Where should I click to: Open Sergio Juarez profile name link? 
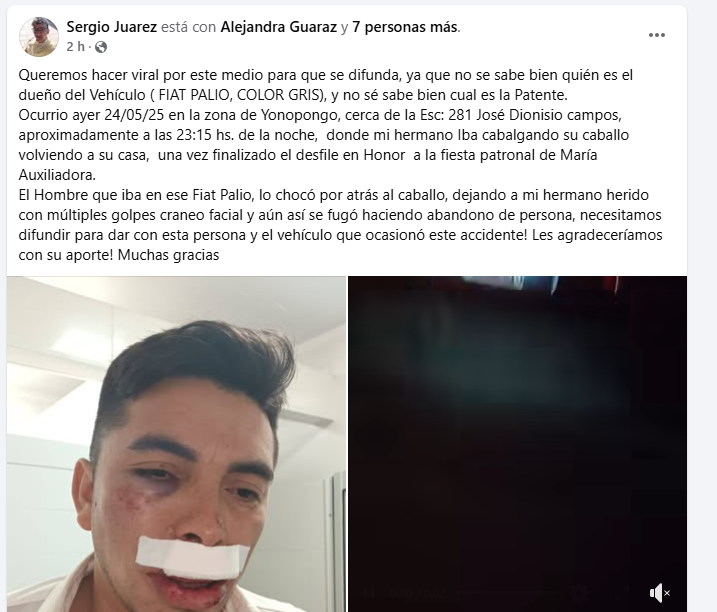tap(112, 27)
